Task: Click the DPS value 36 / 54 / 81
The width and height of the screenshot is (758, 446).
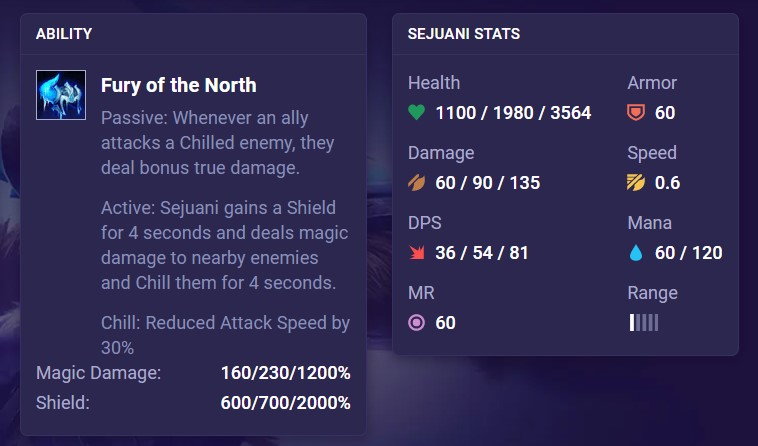Action: 481,253
